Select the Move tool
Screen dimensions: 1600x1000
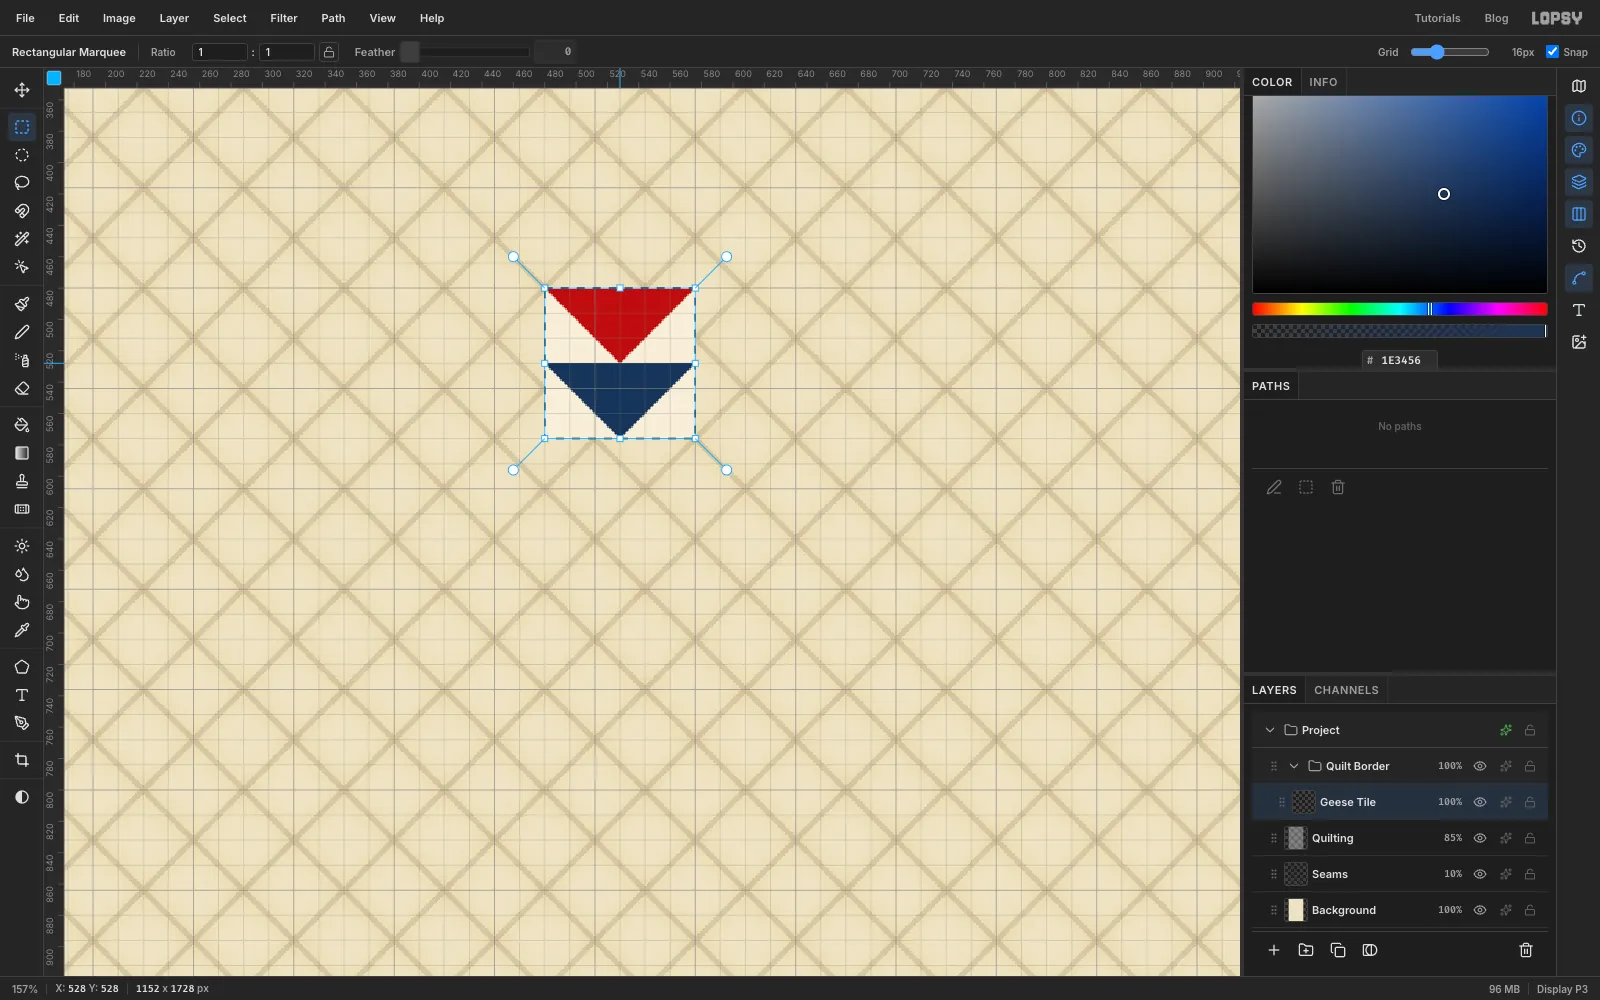[x=22, y=90]
